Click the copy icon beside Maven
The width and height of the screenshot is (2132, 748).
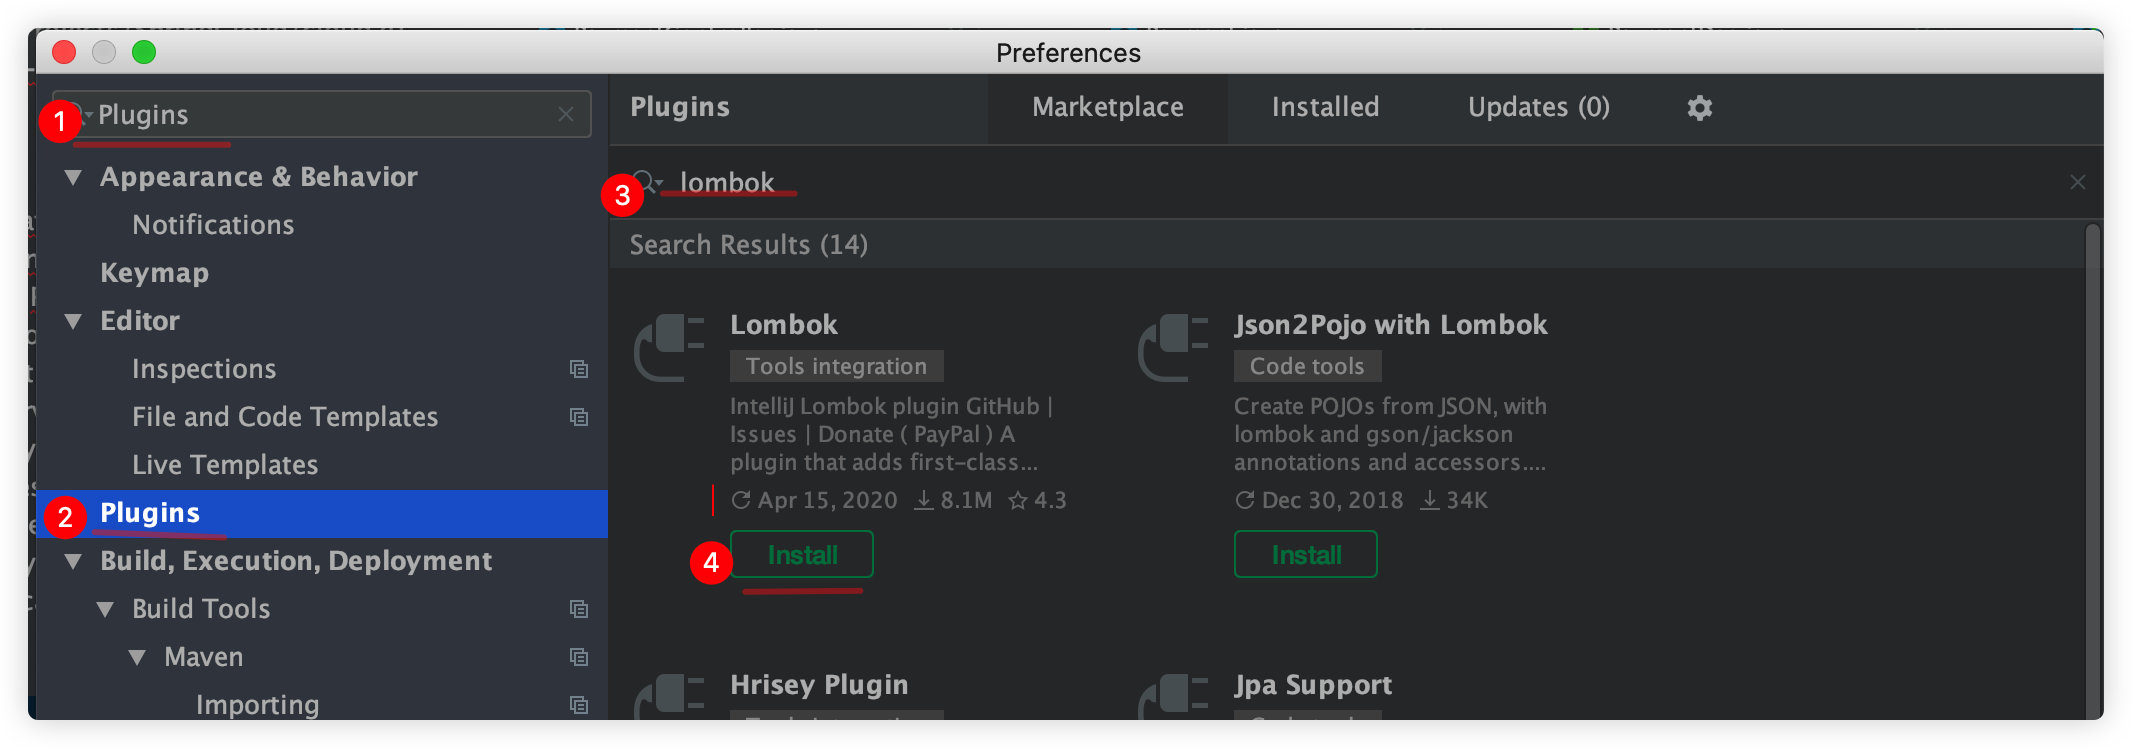tap(580, 657)
